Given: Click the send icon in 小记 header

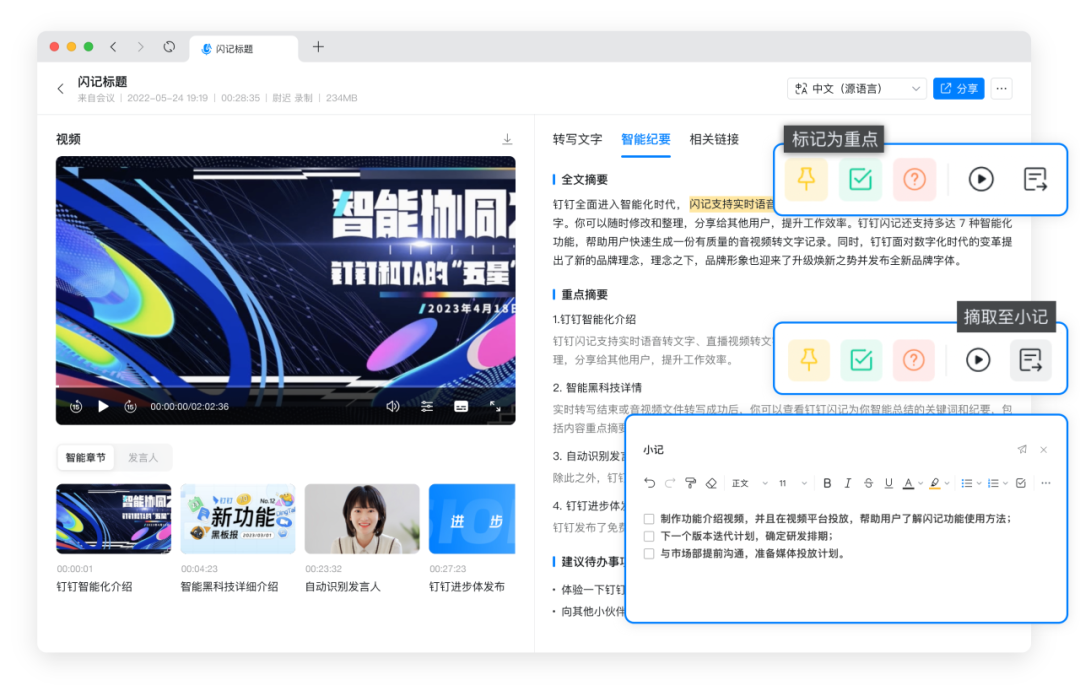Looking at the screenshot, I should (x=1022, y=450).
